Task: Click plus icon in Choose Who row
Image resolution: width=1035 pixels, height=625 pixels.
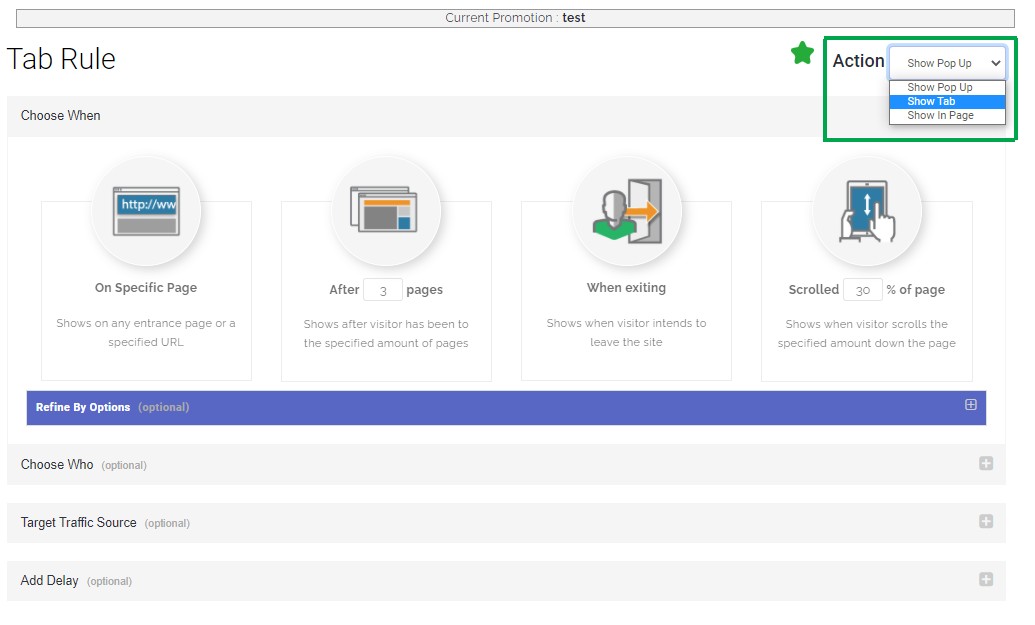Action: coord(986,464)
